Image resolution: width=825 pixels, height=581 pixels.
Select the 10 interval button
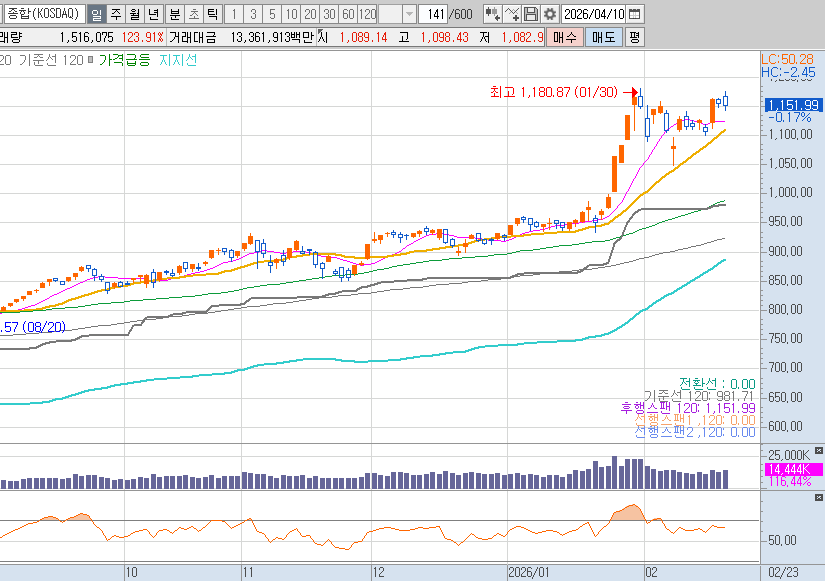click(291, 14)
